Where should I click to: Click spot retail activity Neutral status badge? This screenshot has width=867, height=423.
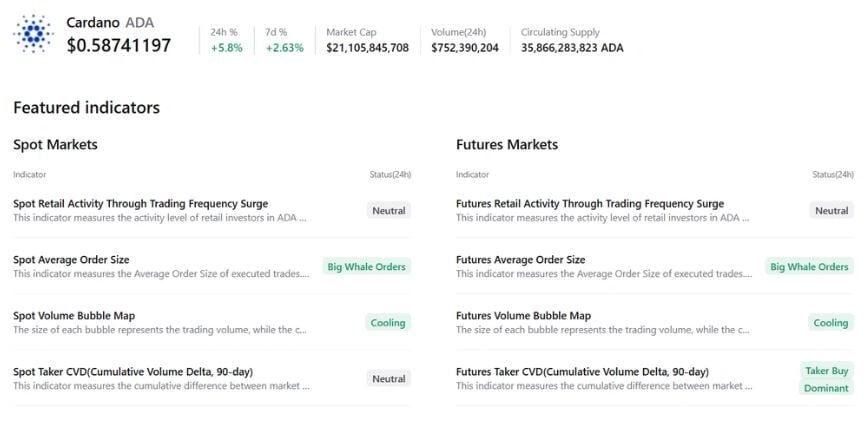[x=388, y=211]
